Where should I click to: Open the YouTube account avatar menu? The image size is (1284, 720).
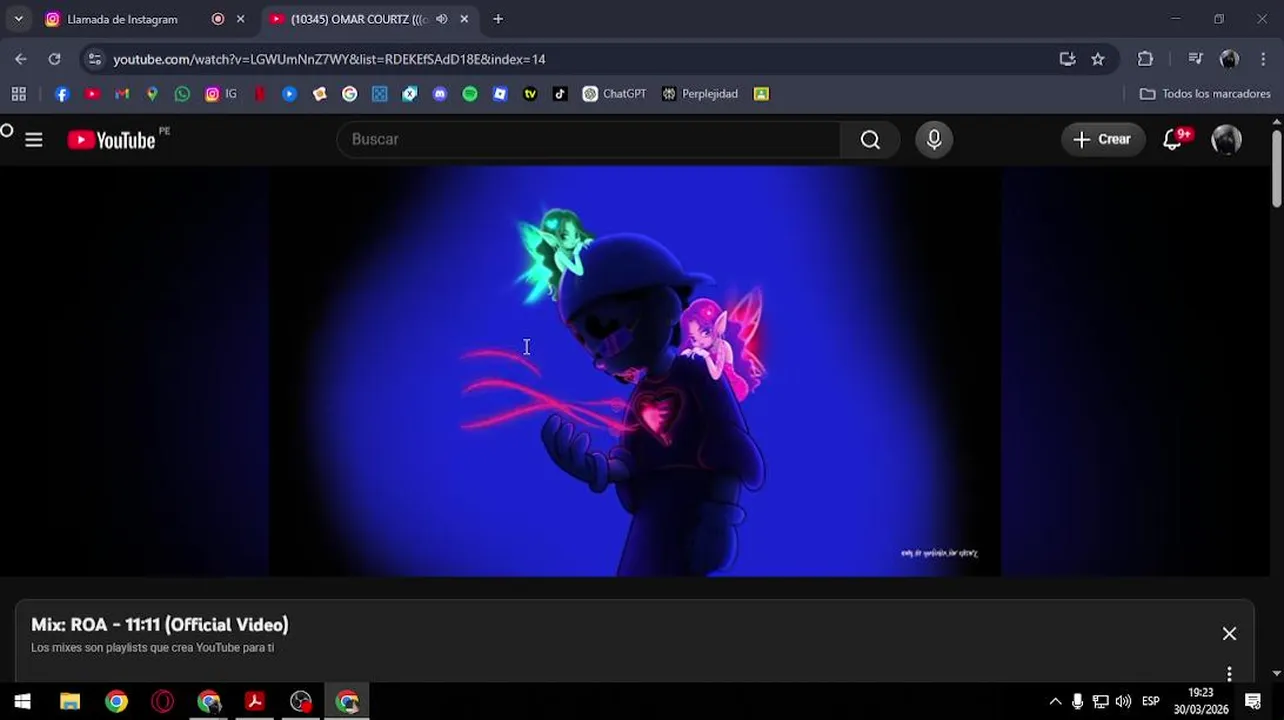[x=1226, y=140]
